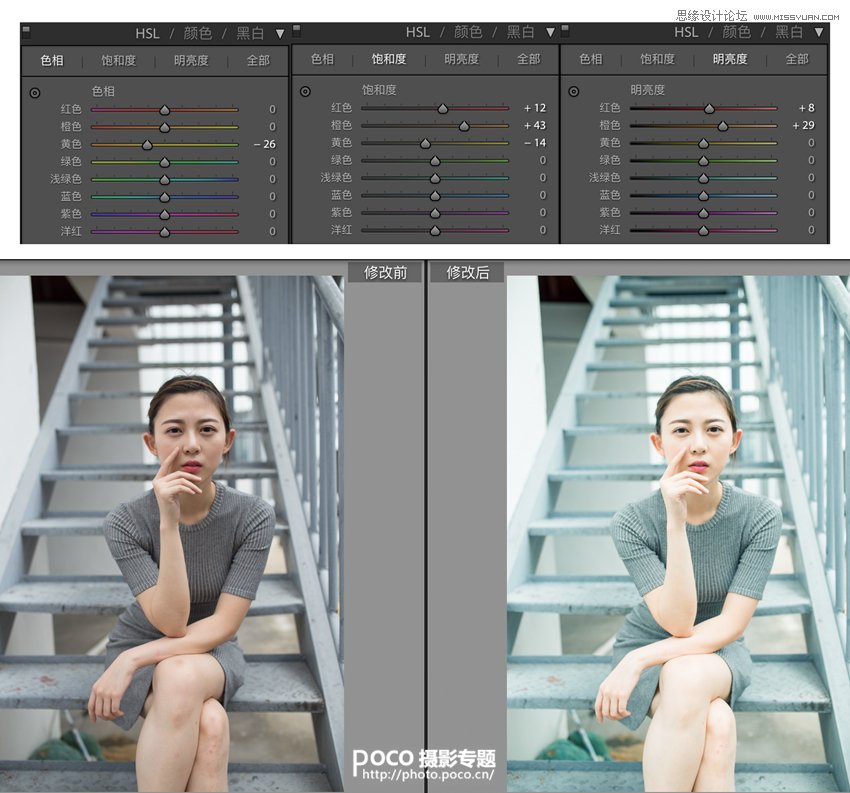
Task: Collapse the first HSL panel with its triangle
Action: pyautogui.click(x=280, y=34)
